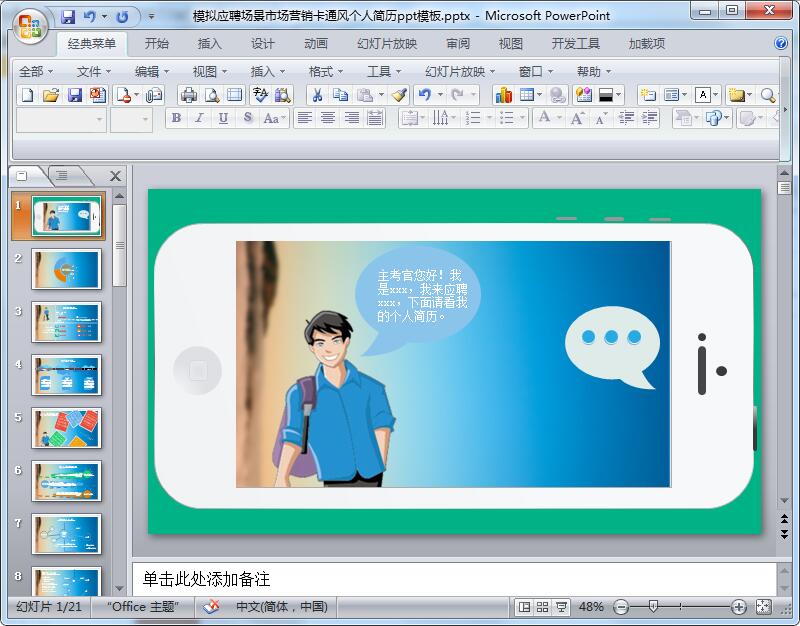Toggle bold formatting
800x626 pixels.
pos(176,118)
